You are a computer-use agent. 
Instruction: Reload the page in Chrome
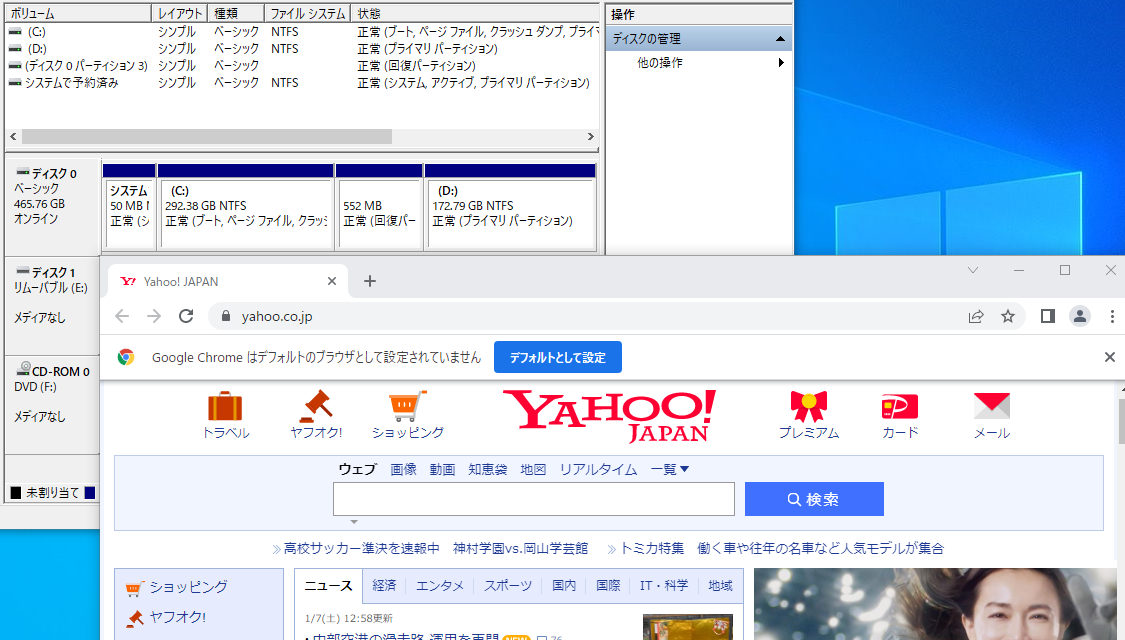pos(186,316)
